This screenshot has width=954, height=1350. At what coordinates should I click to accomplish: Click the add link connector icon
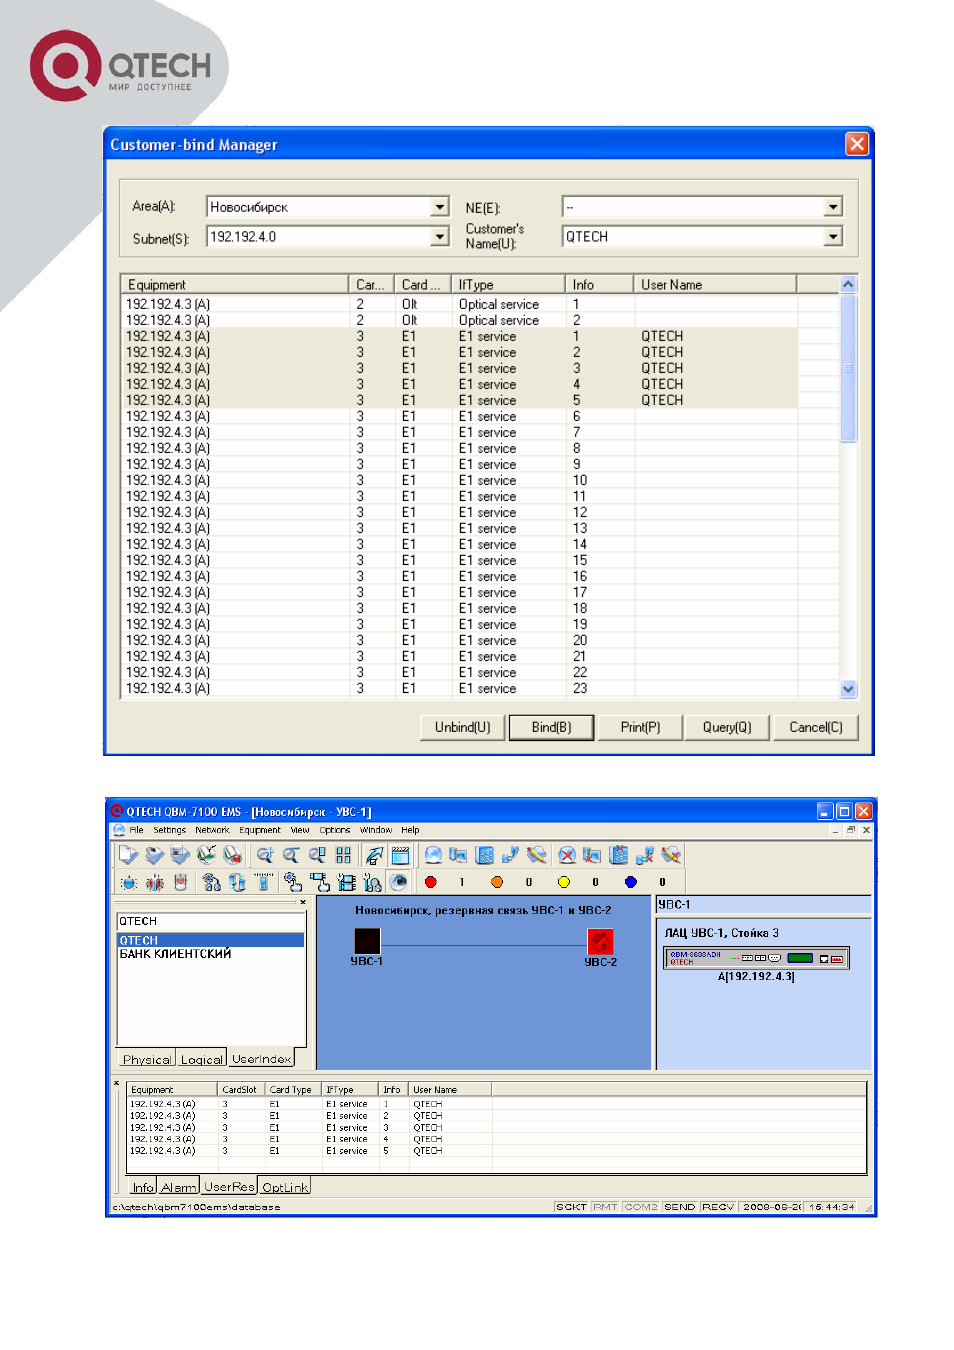510,855
